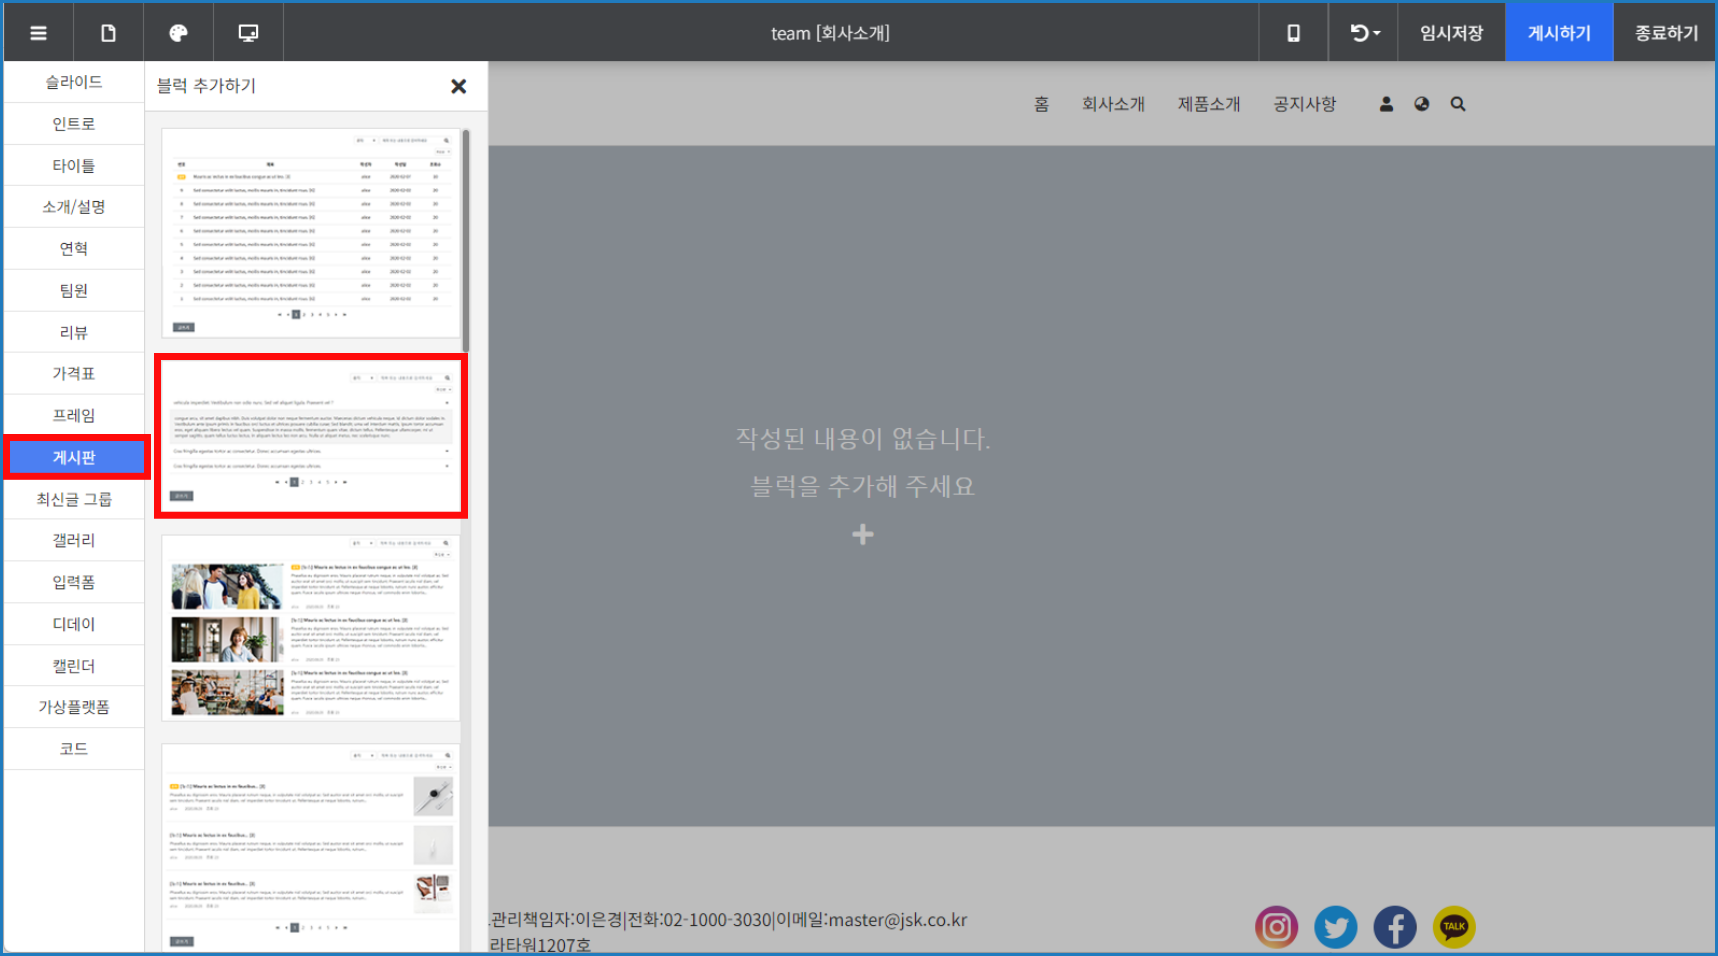Image resolution: width=1718 pixels, height=956 pixels.
Task: Open the color palette design icon
Action: (178, 33)
